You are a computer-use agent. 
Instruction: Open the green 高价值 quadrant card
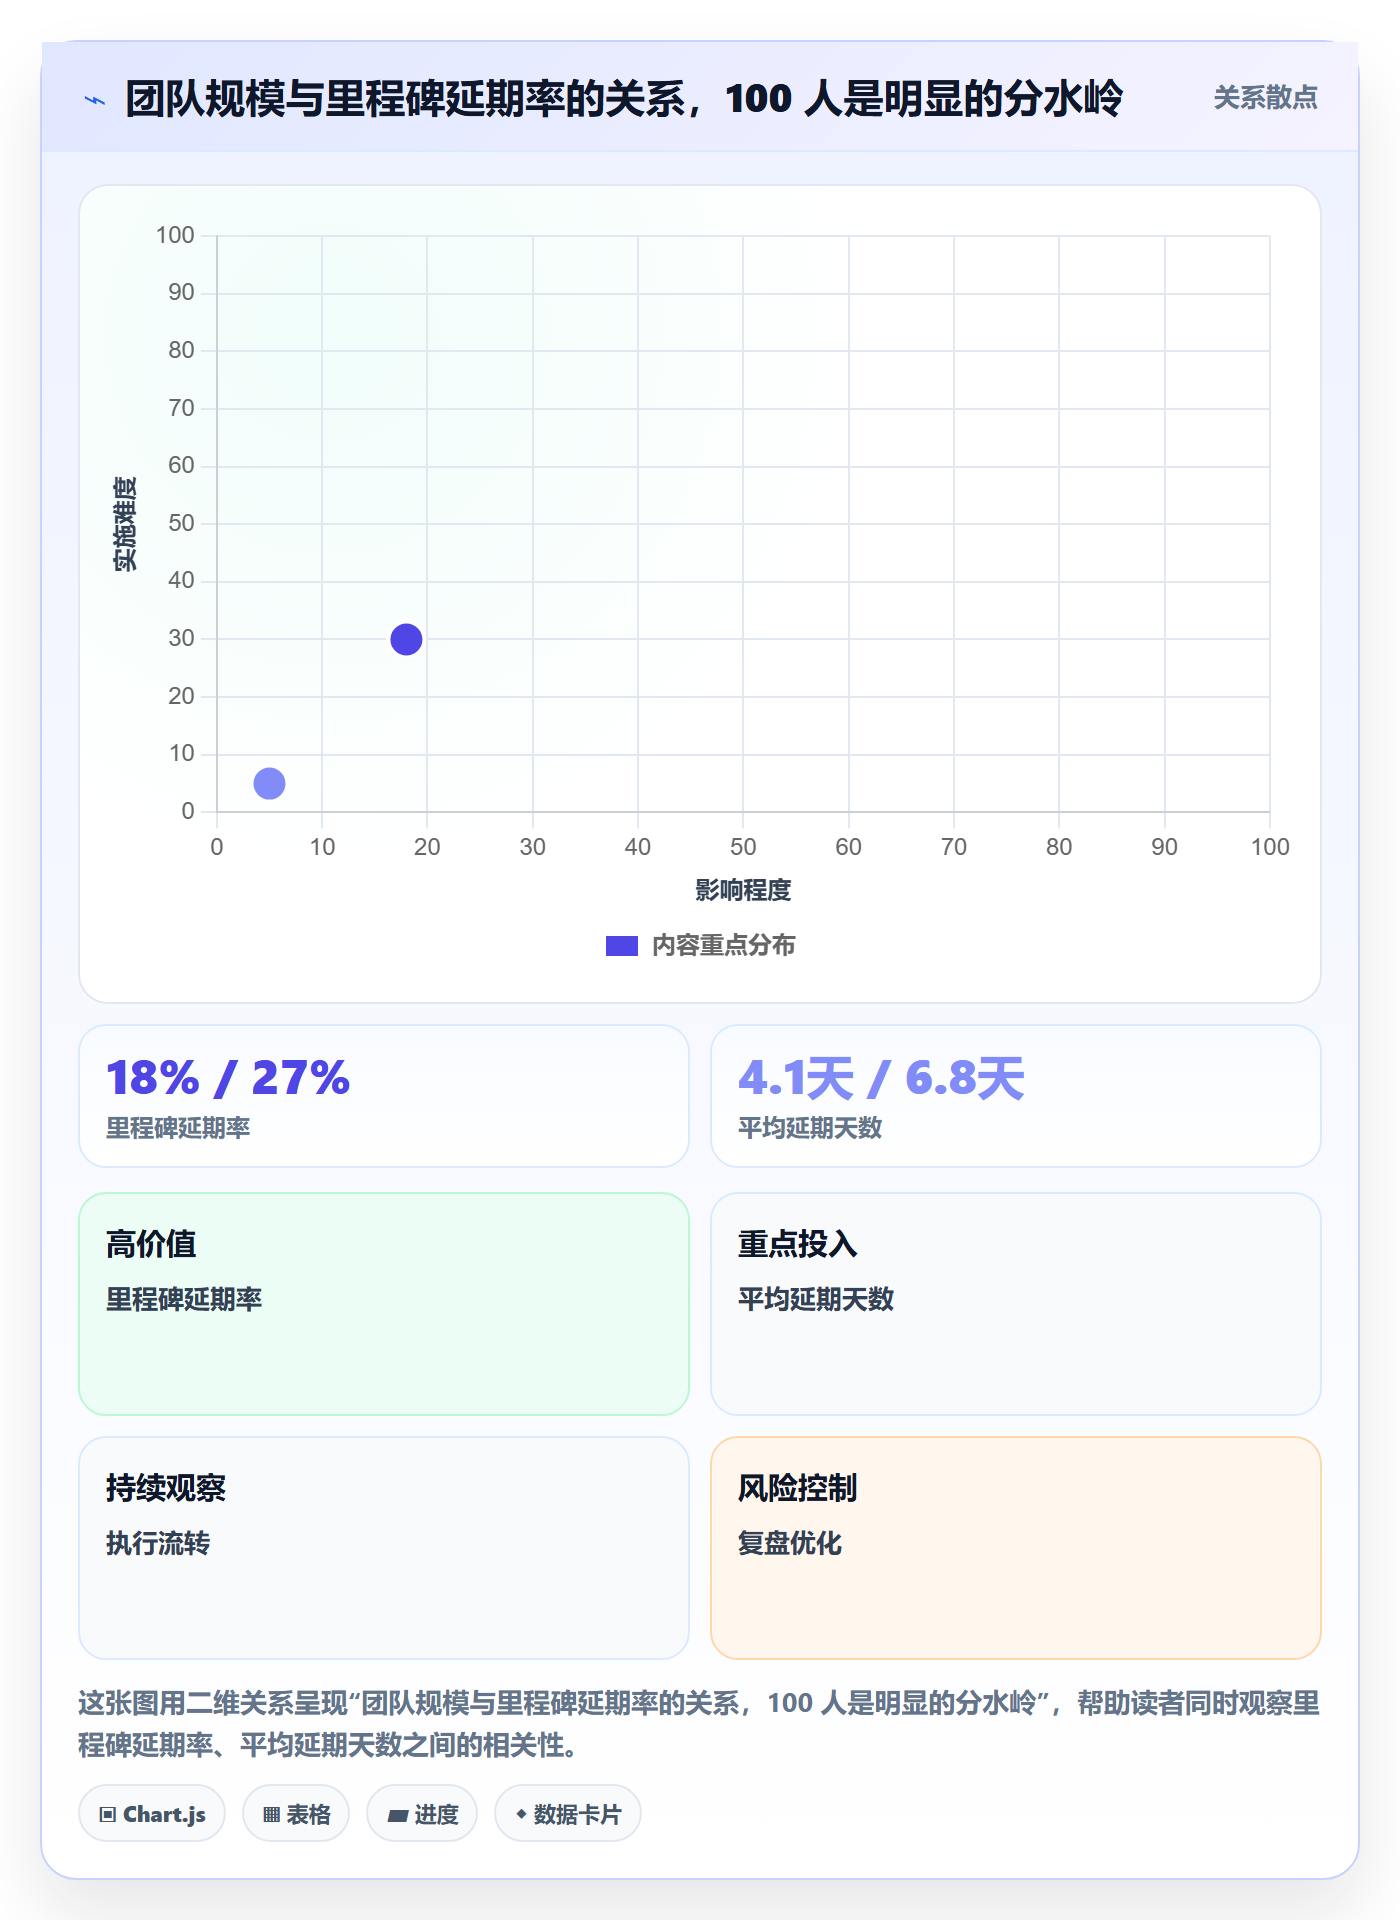(384, 1303)
